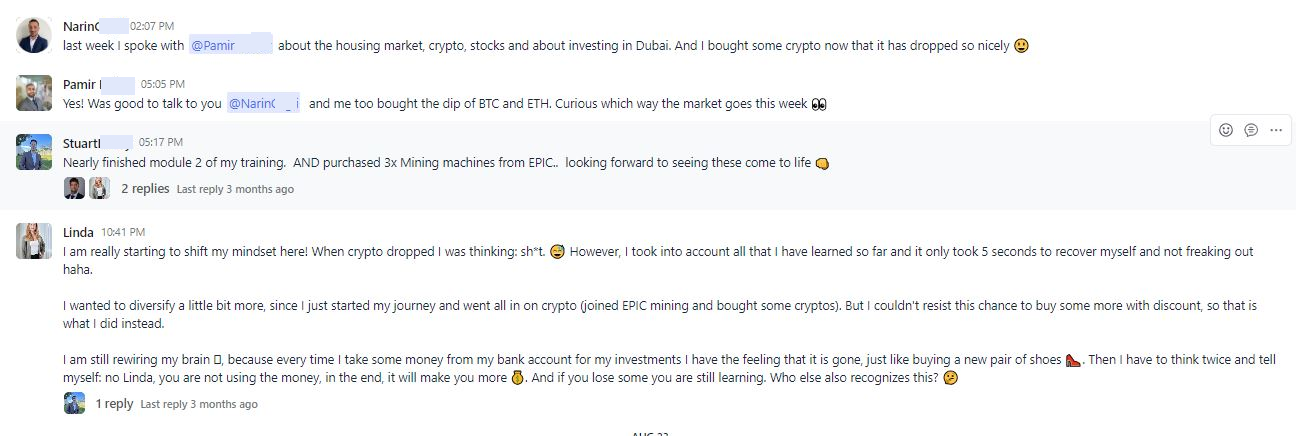This screenshot has height=436, width=1296.
Task: Click 'Last reply 3 months ago' under Linda's message
Action: pyautogui.click(x=199, y=404)
